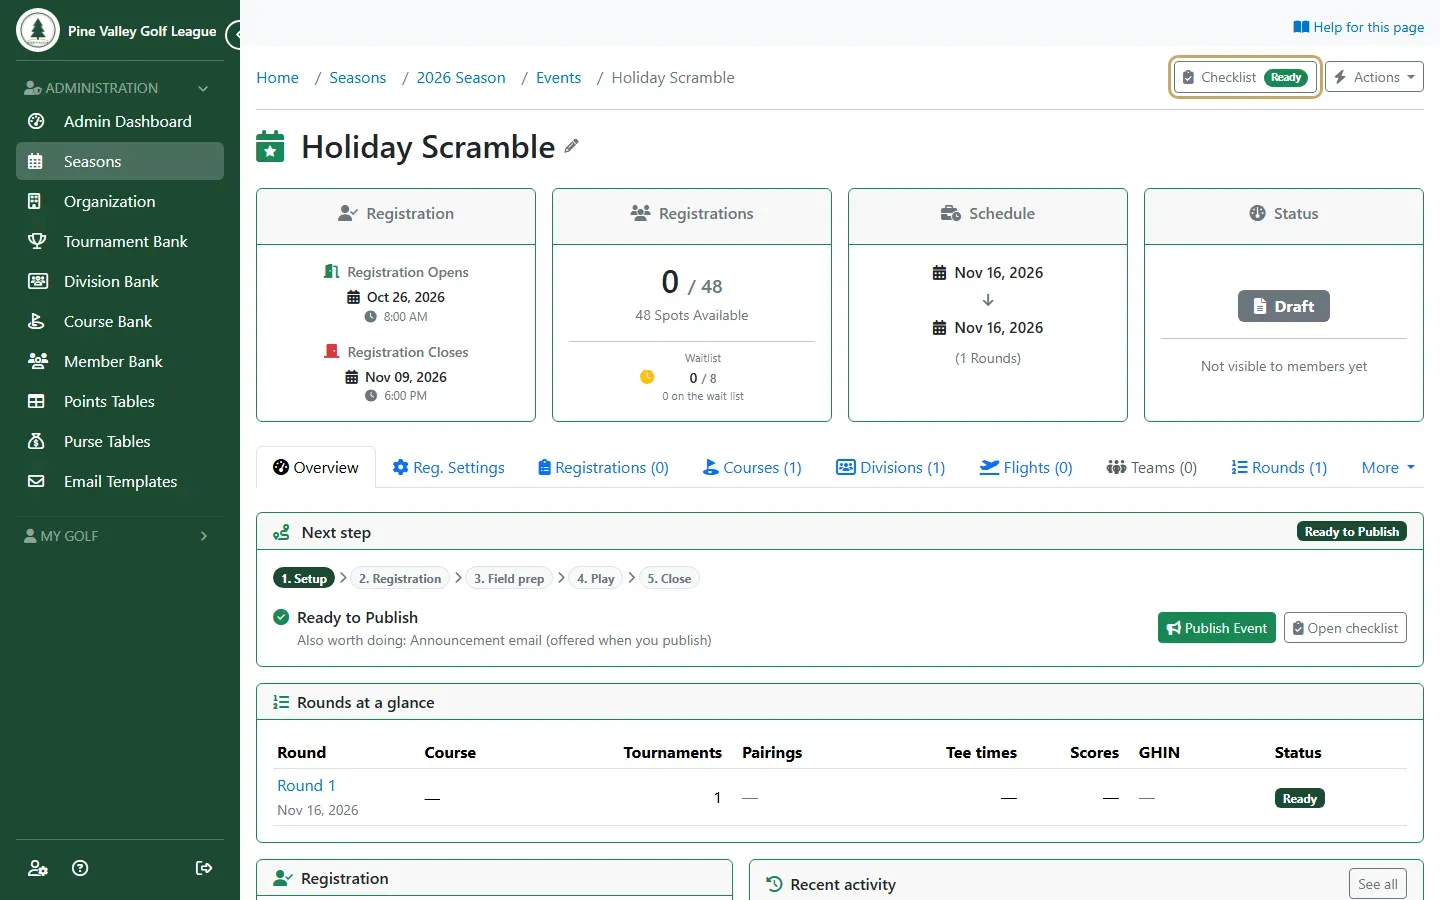
Task: Click the Tournament Bank trophy icon
Action: tap(36, 241)
